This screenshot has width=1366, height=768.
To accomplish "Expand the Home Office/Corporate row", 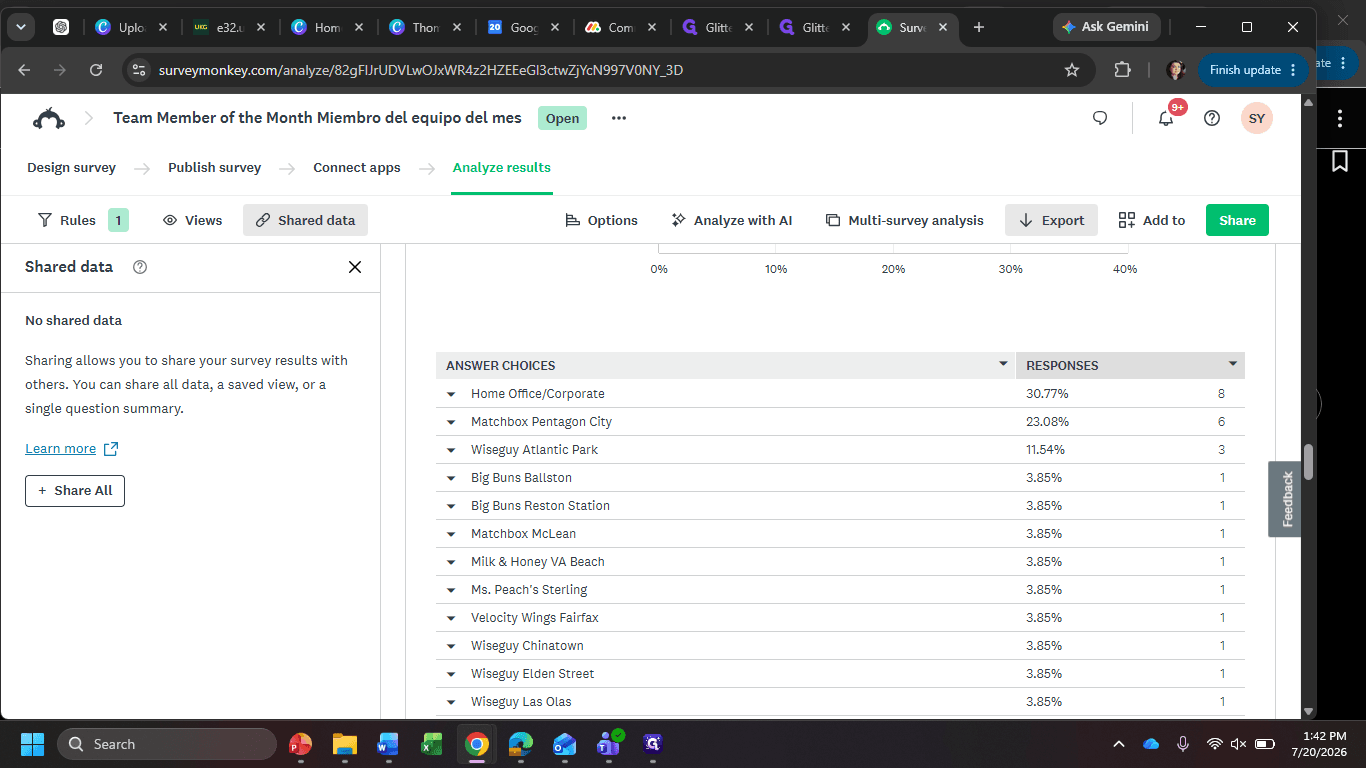I will pyautogui.click(x=451, y=394).
